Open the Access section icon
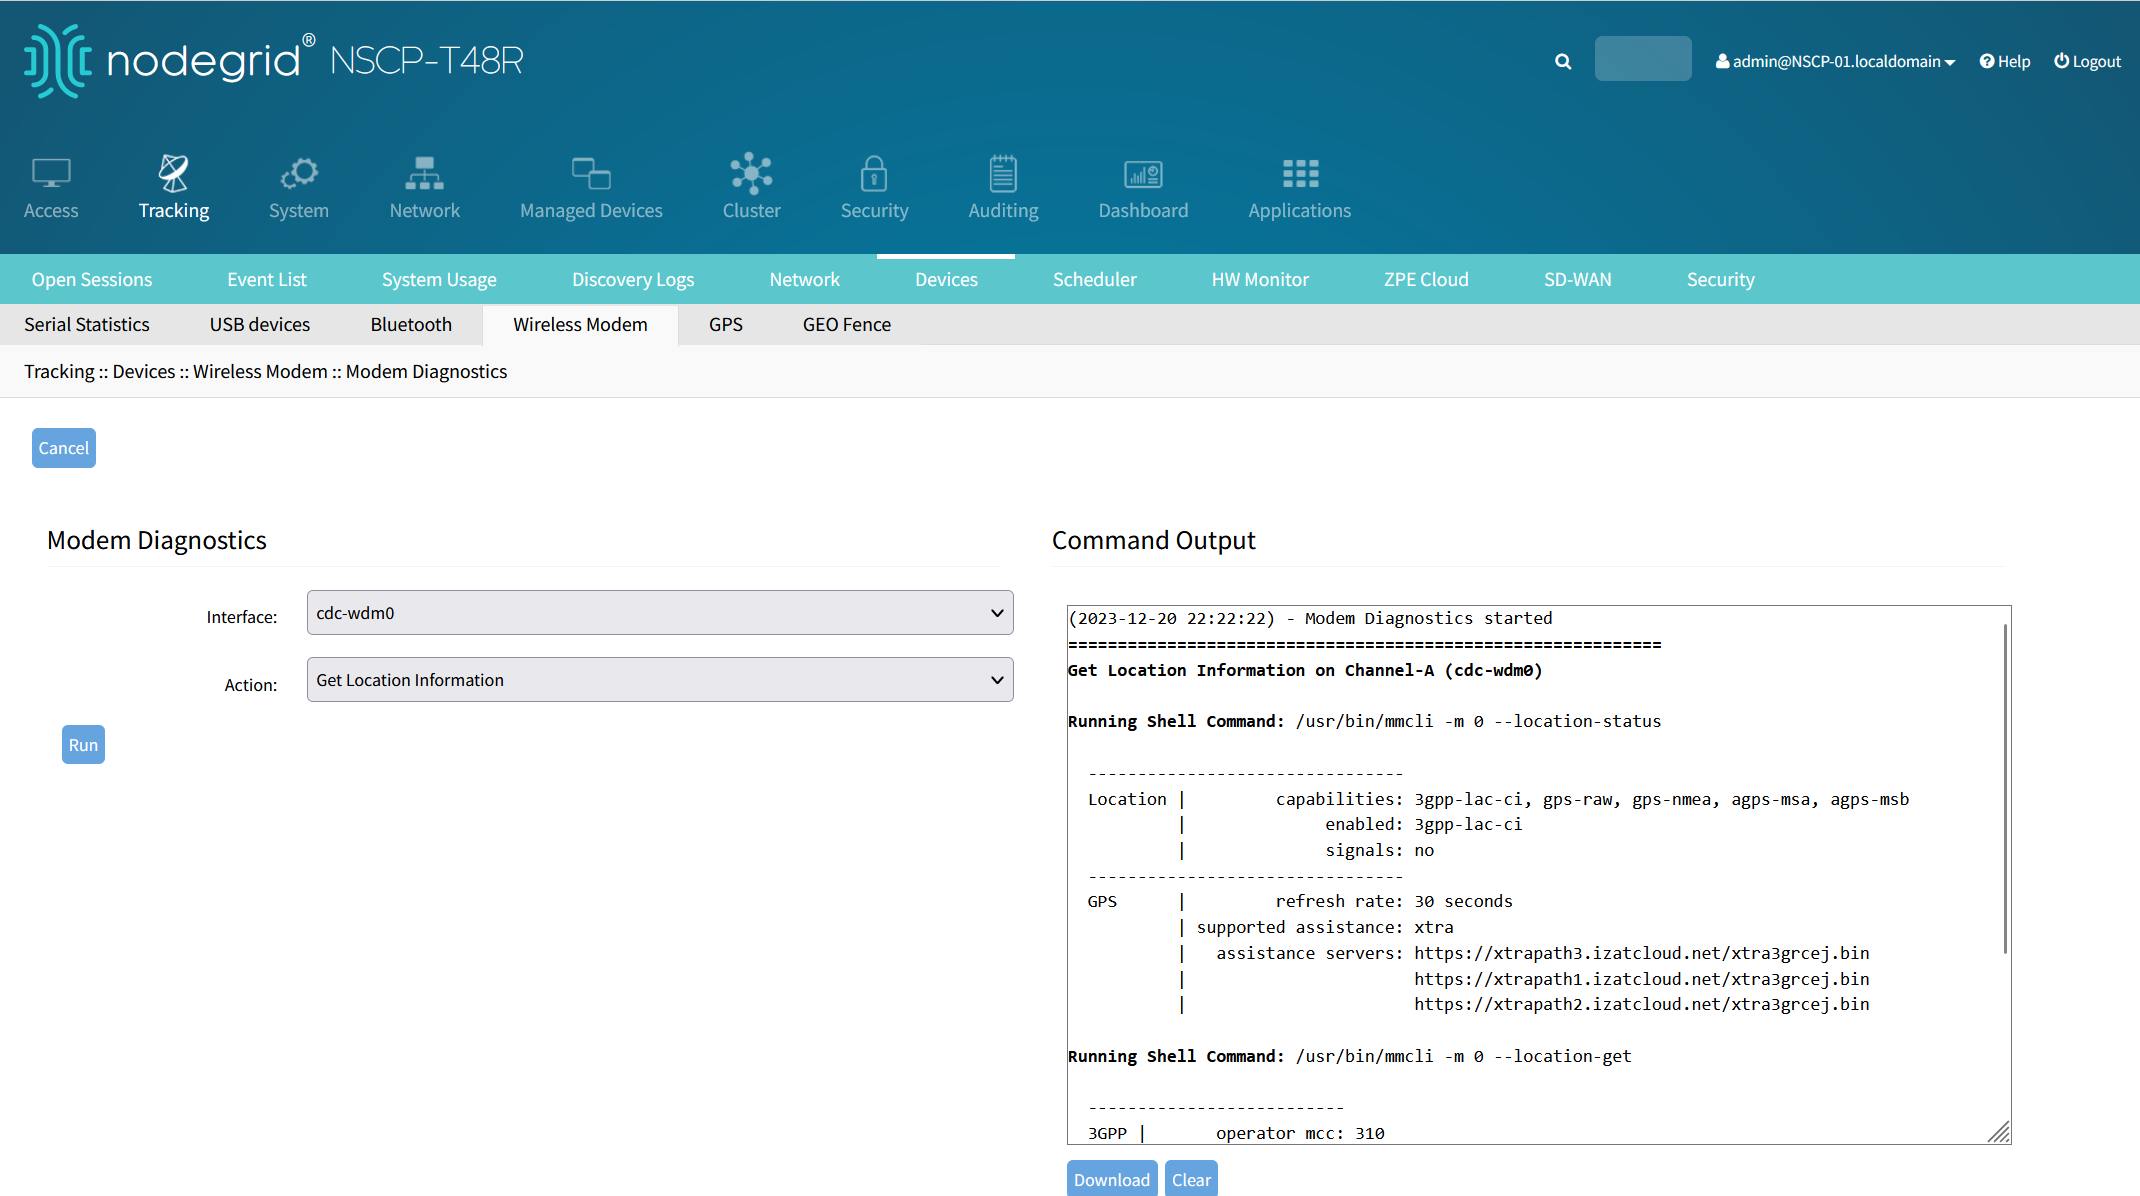 pos(51,174)
